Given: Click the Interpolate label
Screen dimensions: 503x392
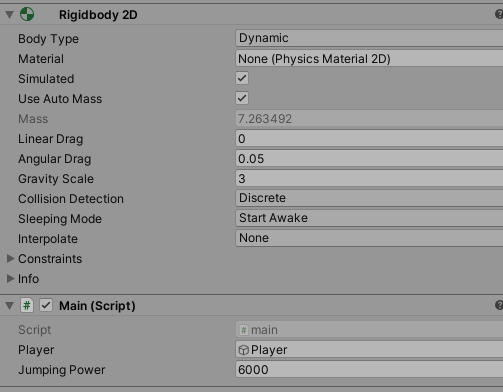Looking at the screenshot, I should 48,239.
